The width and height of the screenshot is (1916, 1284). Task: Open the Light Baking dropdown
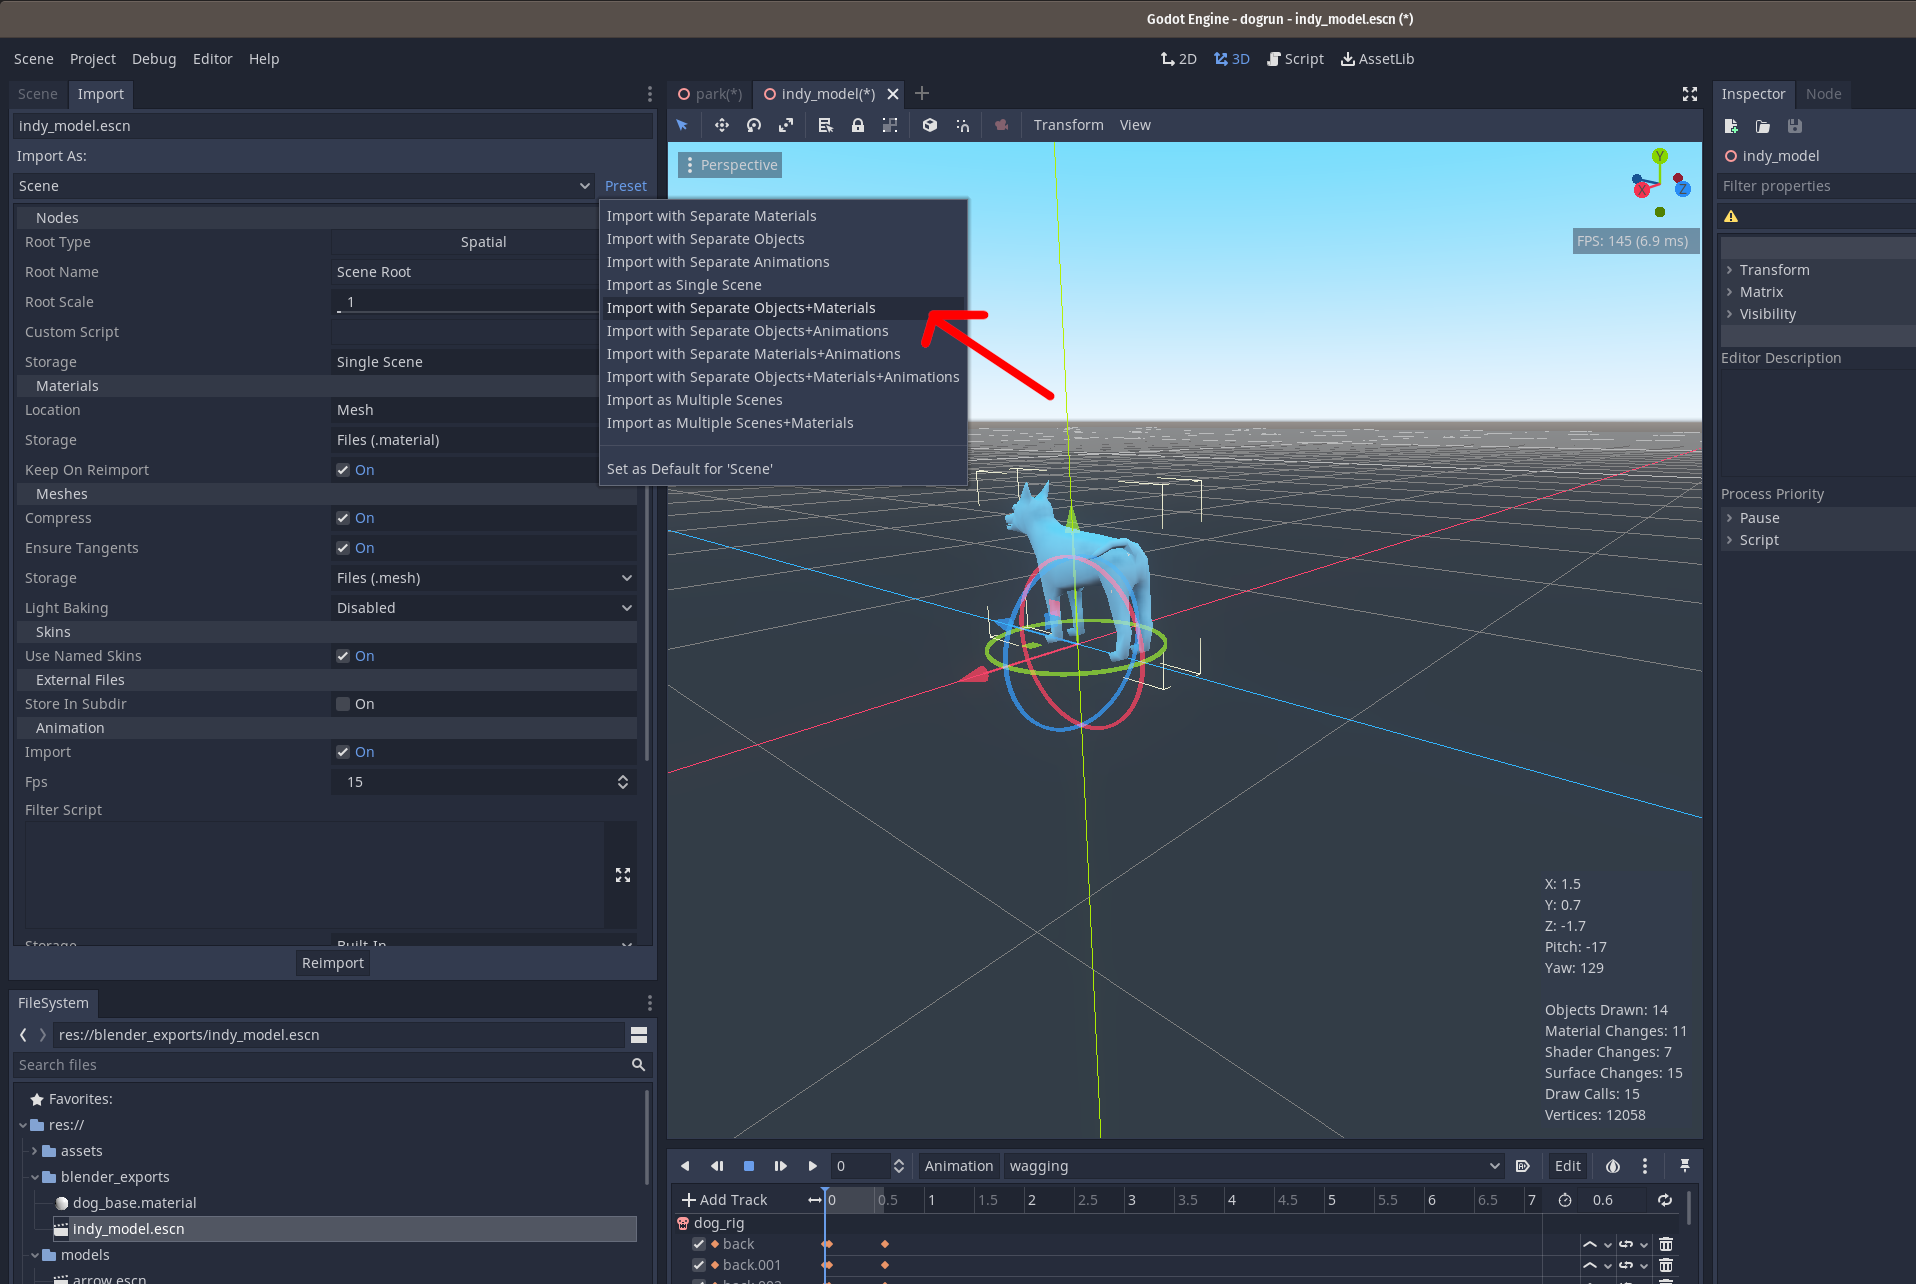point(484,607)
